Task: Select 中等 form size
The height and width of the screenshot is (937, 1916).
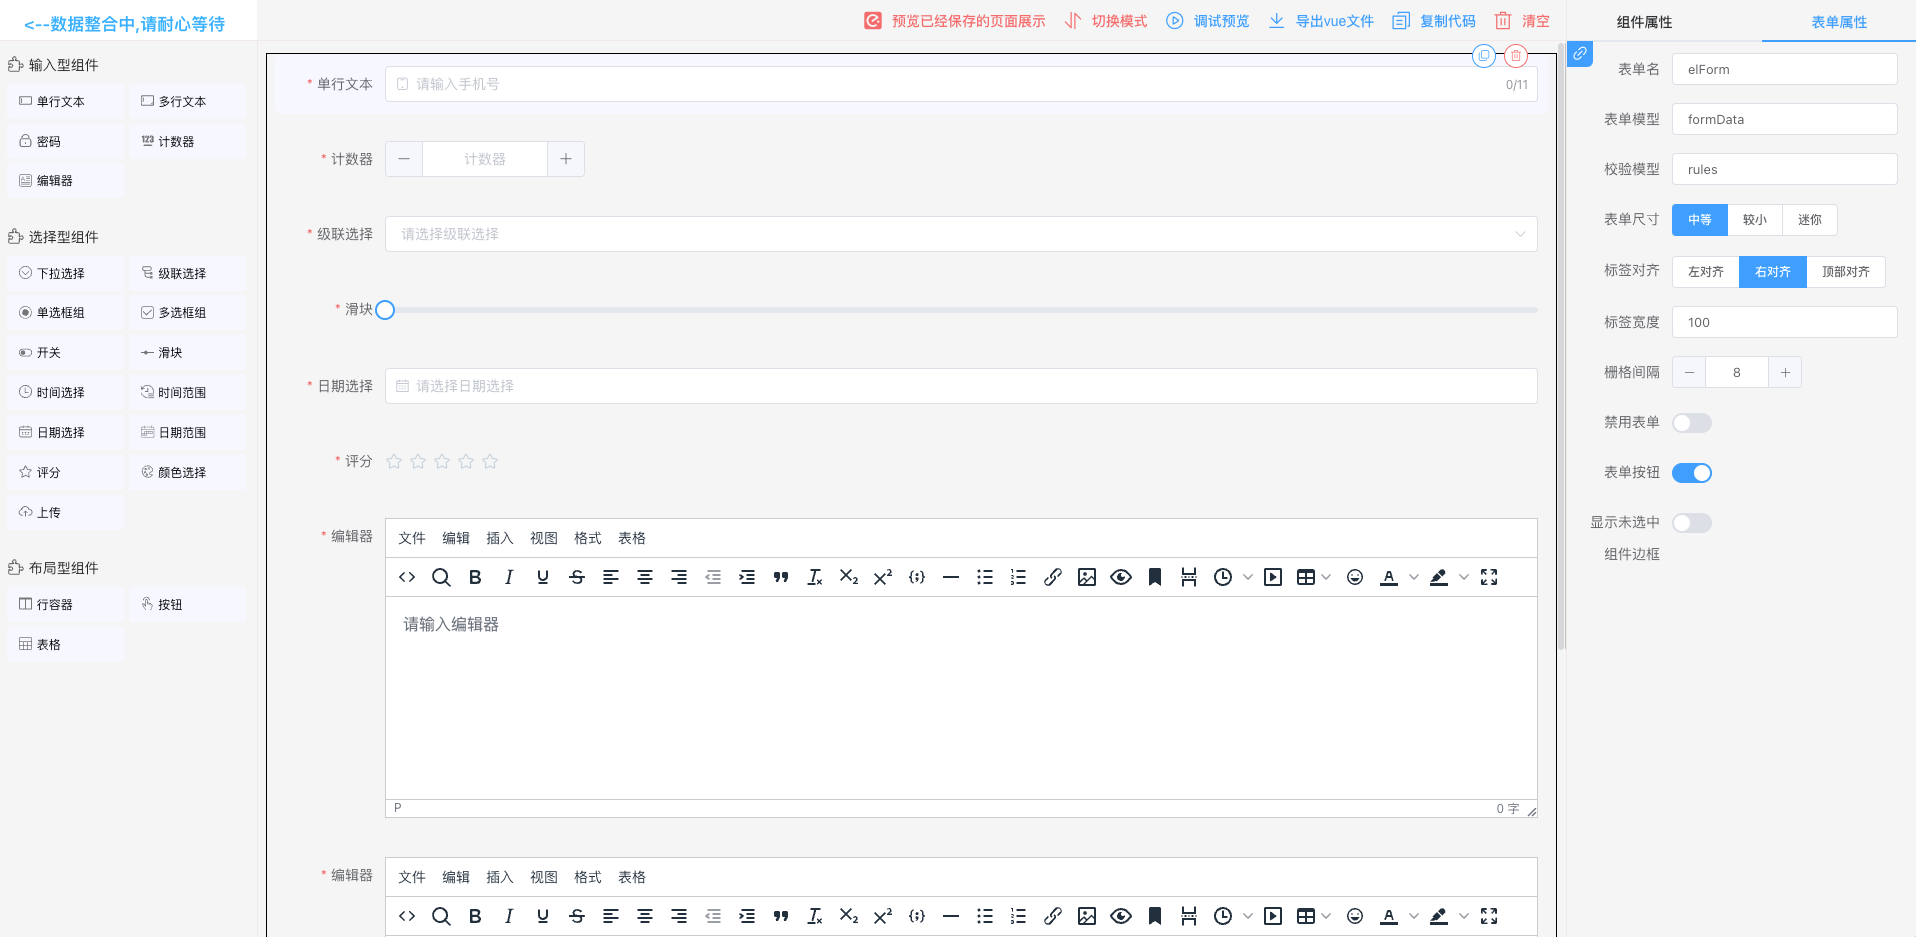Action: [1700, 220]
